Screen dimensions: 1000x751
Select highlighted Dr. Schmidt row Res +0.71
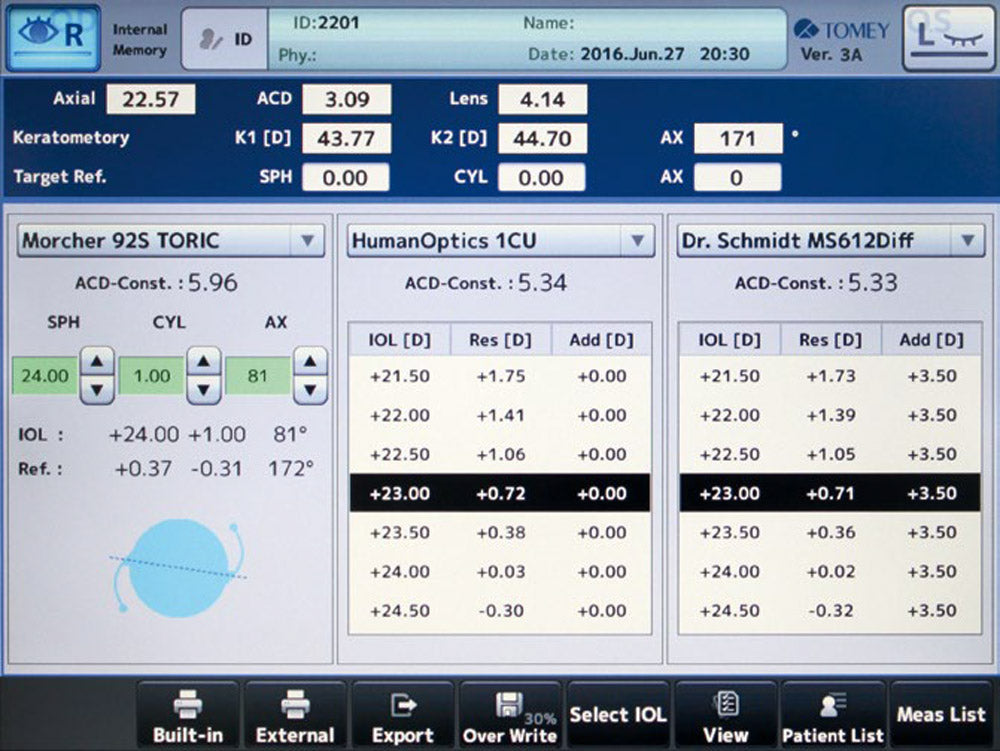point(830,493)
